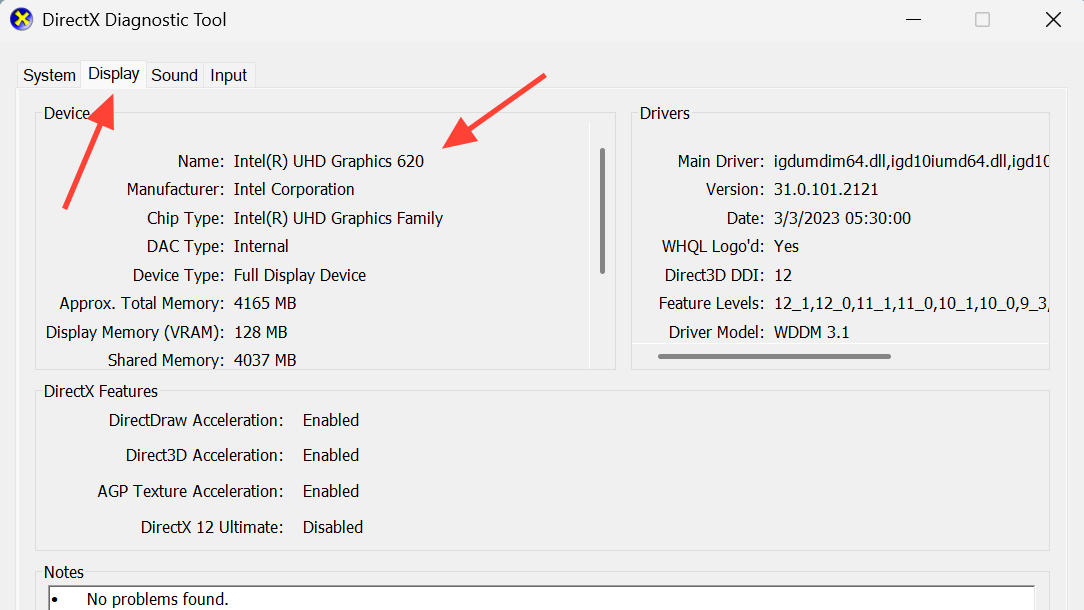Click the '128 MB' VRAM value
This screenshot has height=610, width=1084.
[261, 333]
